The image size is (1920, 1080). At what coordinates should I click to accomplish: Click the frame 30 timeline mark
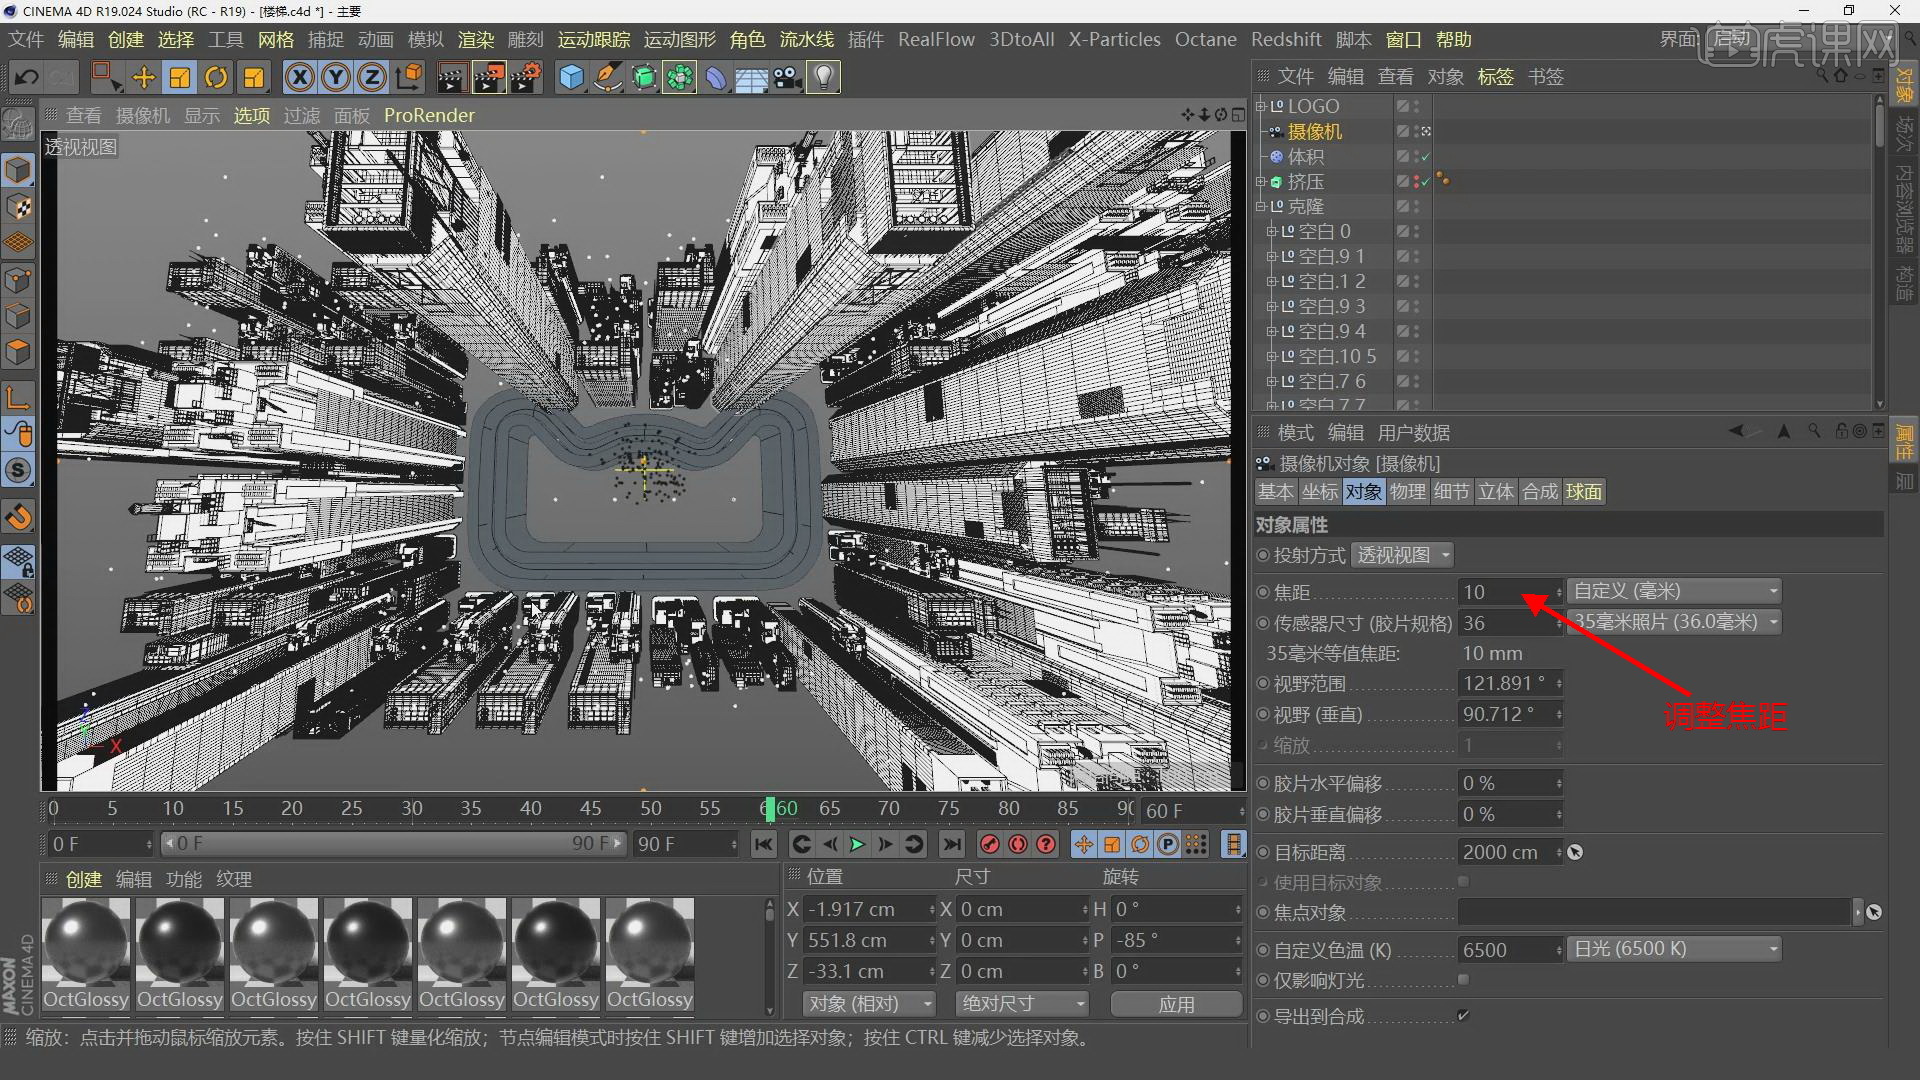(x=411, y=808)
